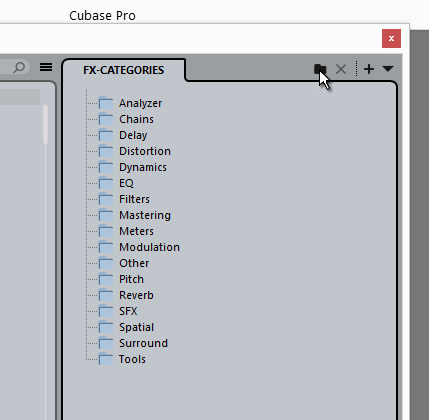Choose the EQ category

(x=126, y=183)
